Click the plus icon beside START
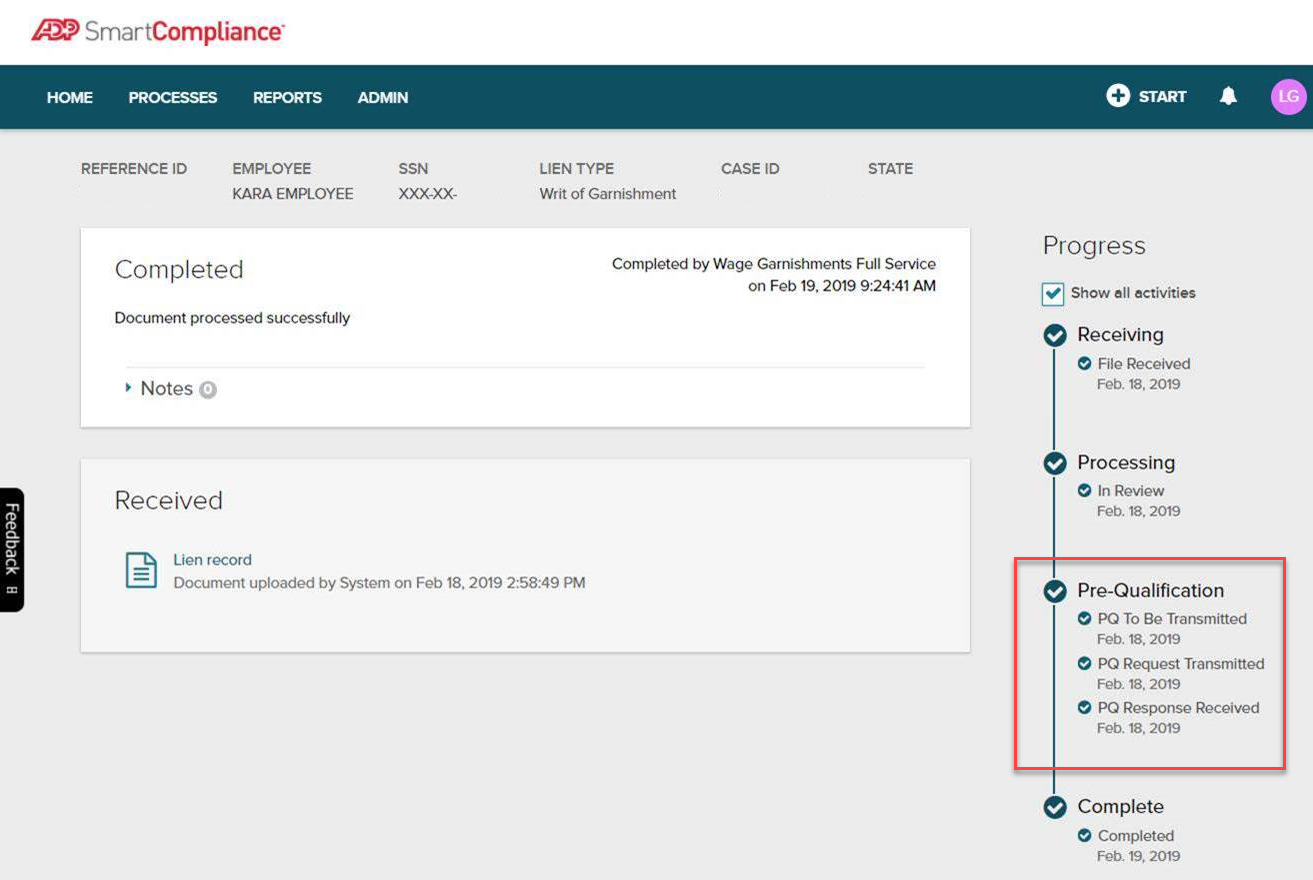 pos(1118,96)
